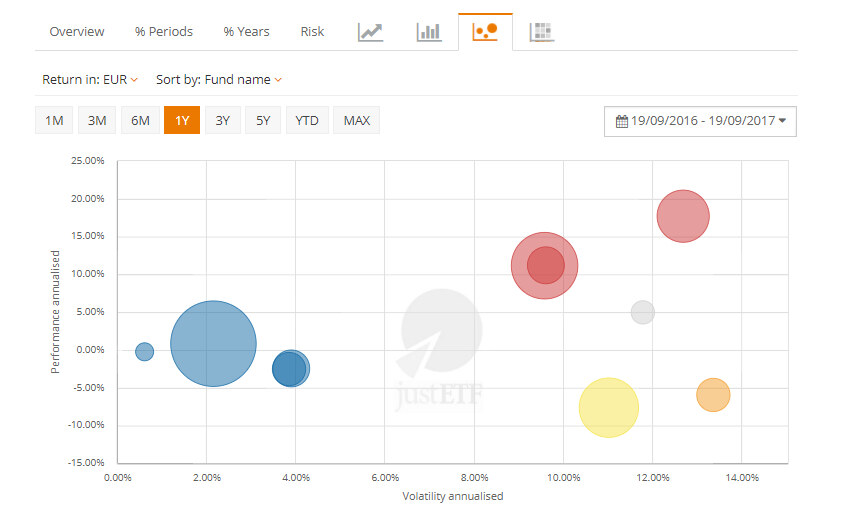Image resolution: width=845 pixels, height=510 pixels.
Task: Open the date range picker 19/09/2016 - 19/09/2017
Action: coord(700,121)
